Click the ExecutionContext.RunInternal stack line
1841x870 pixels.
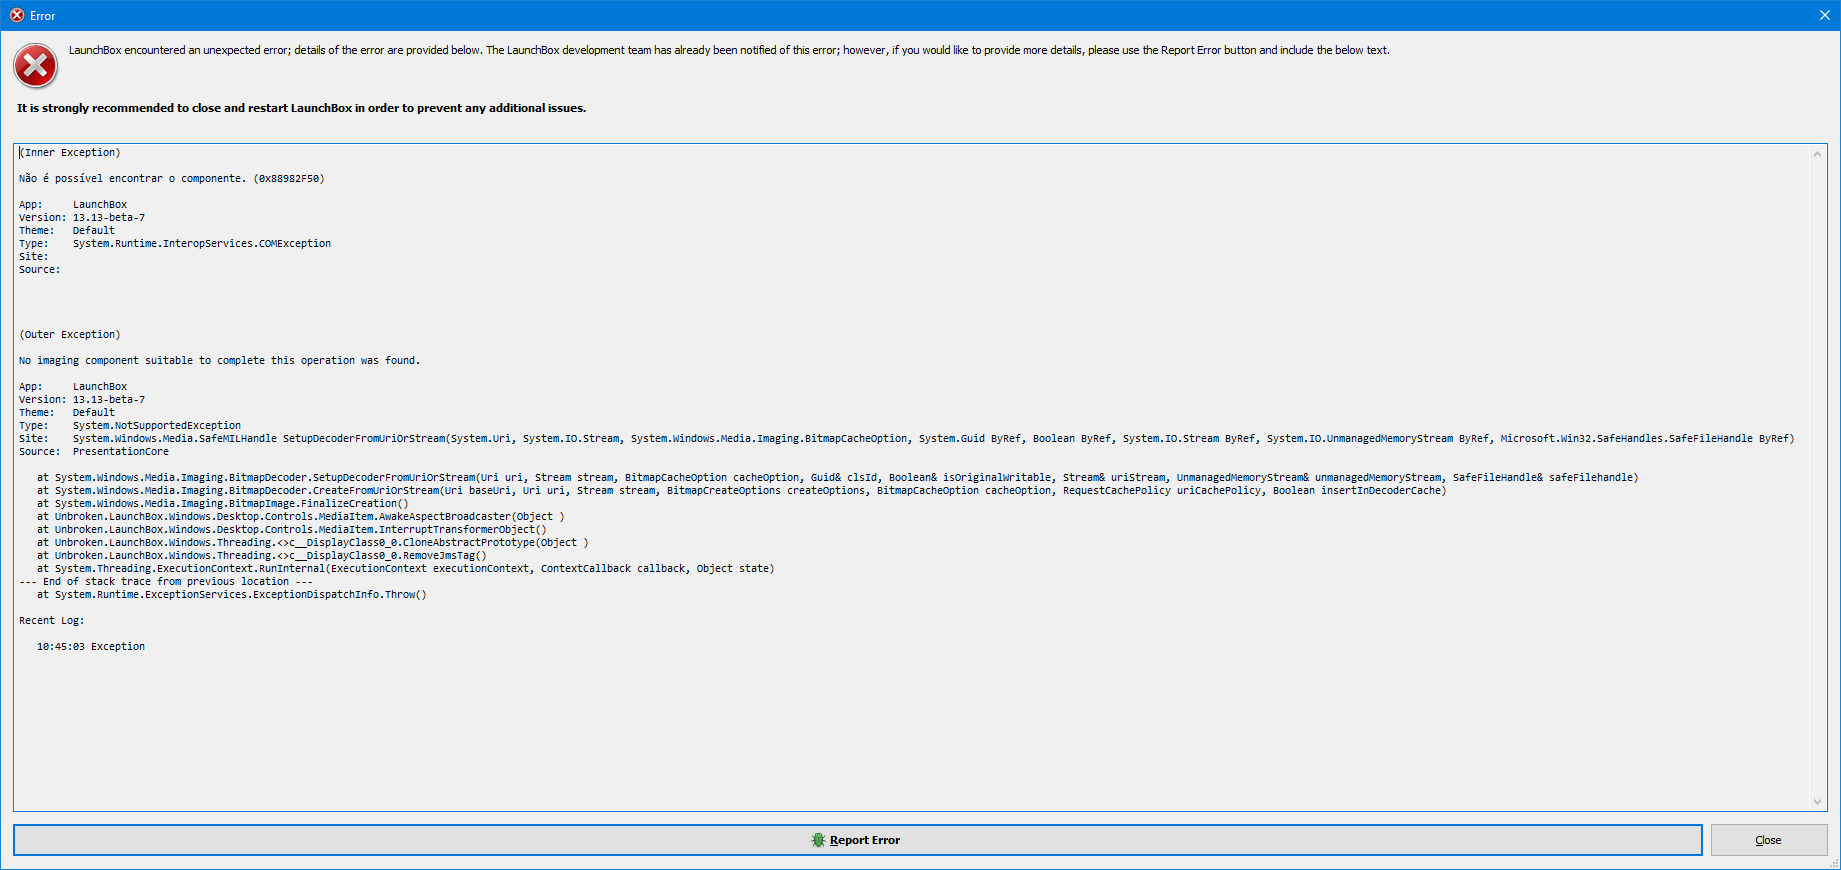(x=406, y=569)
